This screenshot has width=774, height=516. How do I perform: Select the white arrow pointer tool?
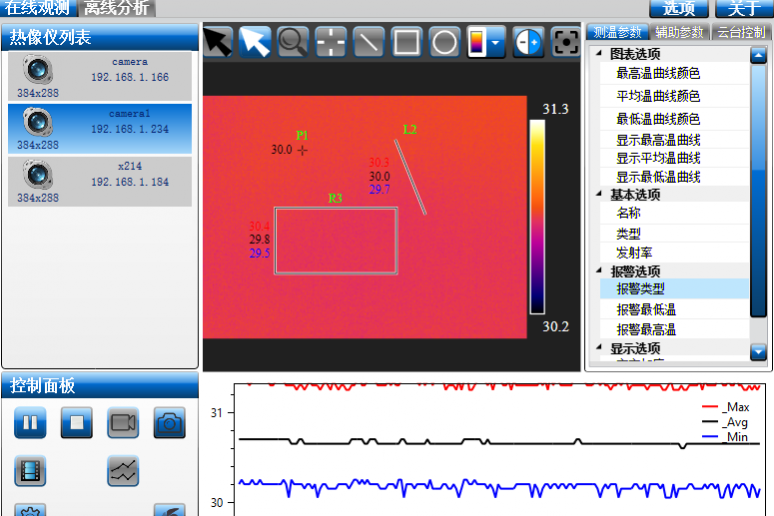click(x=255, y=42)
